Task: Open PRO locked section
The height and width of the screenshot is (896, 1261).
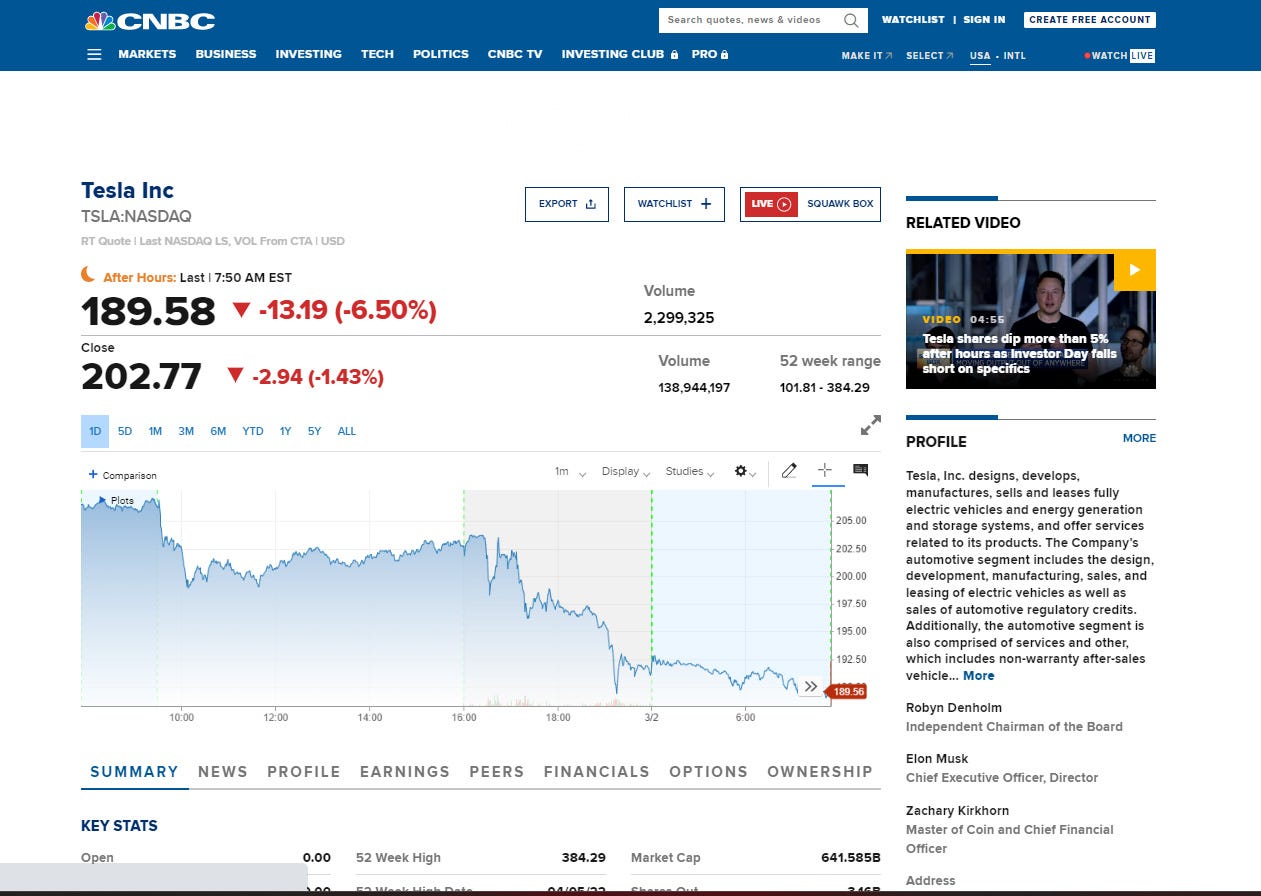Action: coord(710,54)
